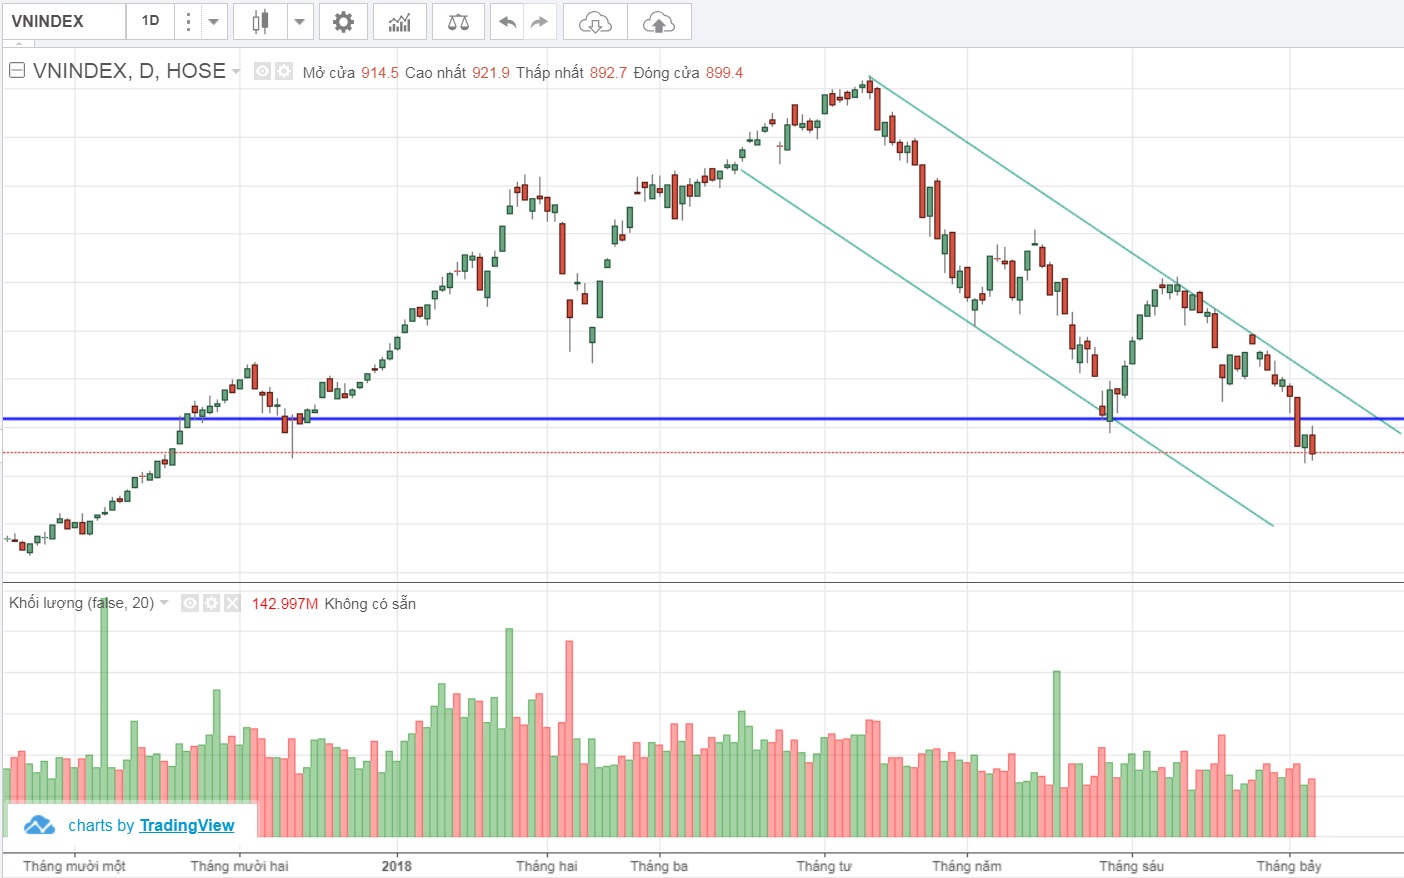This screenshot has height=878, width=1404.
Task: Click the compare symbols scales icon
Action: [x=458, y=21]
